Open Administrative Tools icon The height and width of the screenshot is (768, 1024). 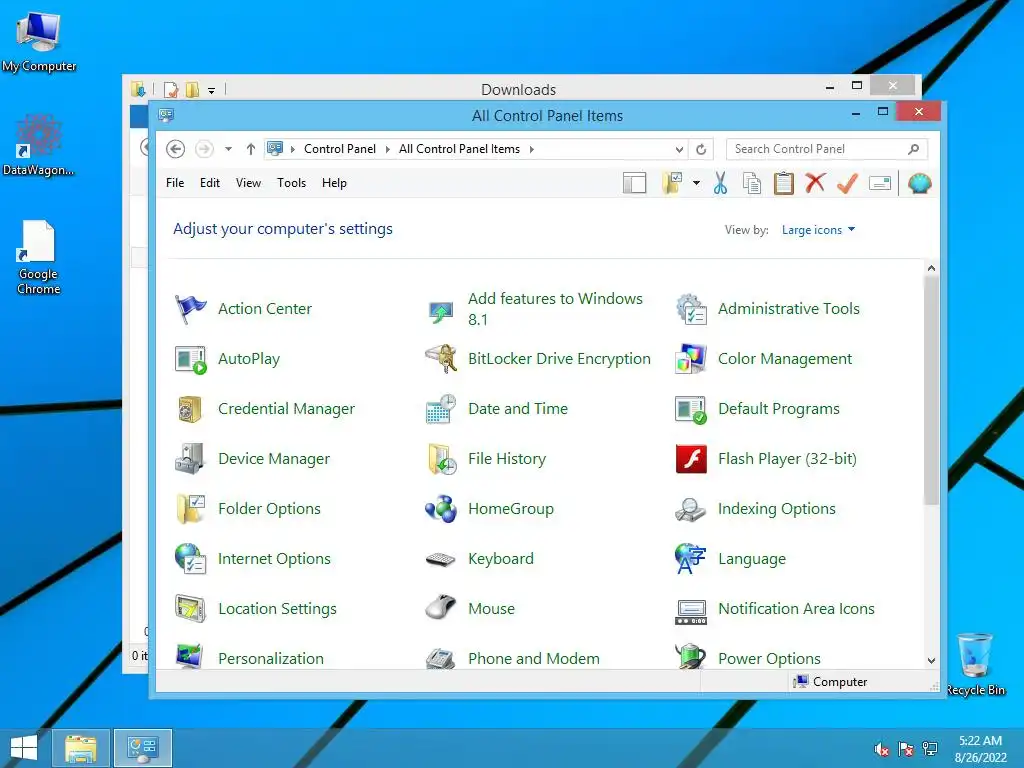[x=691, y=309]
